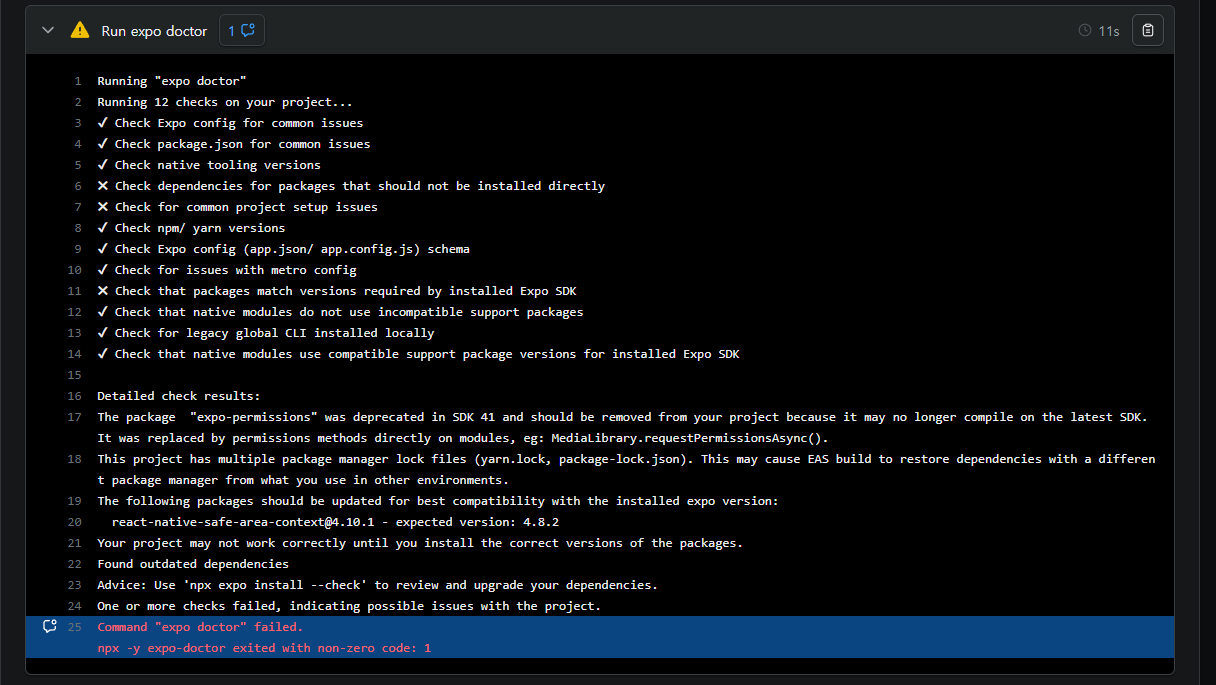Click log line number 11

pyautogui.click(x=74, y=291)
